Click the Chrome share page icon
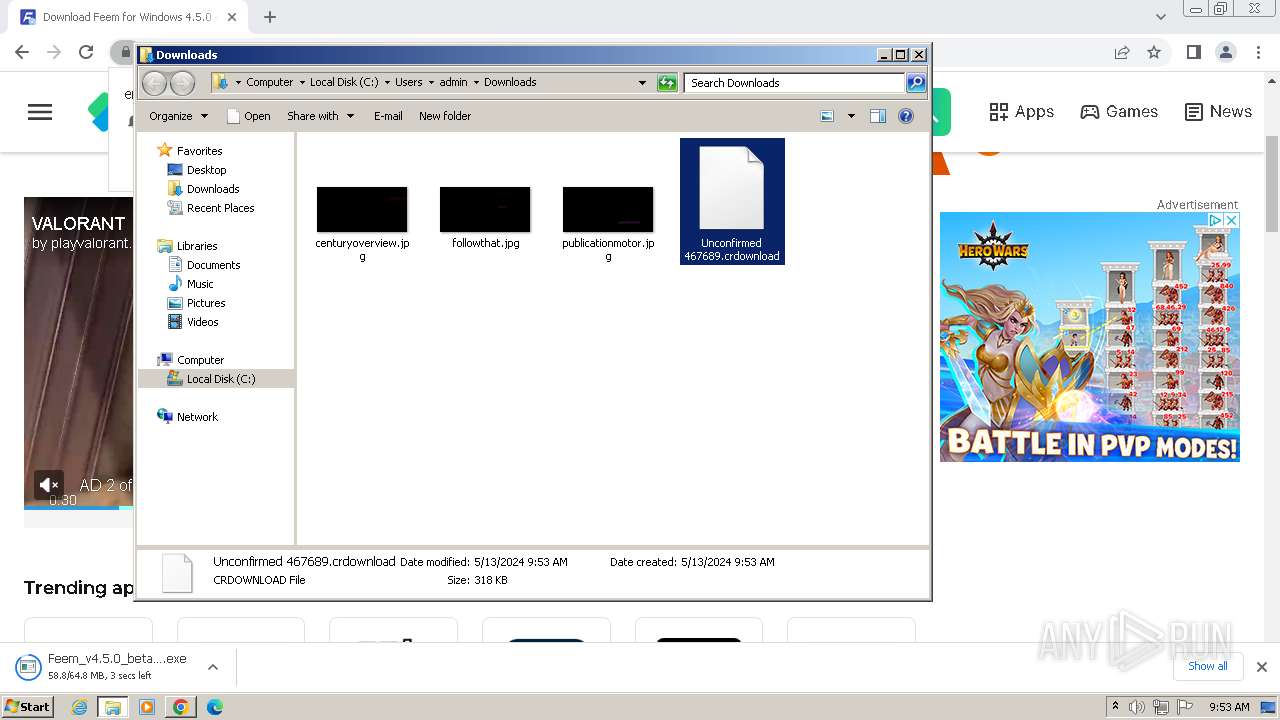The image size is (1280, 720). click(1122, 52)
